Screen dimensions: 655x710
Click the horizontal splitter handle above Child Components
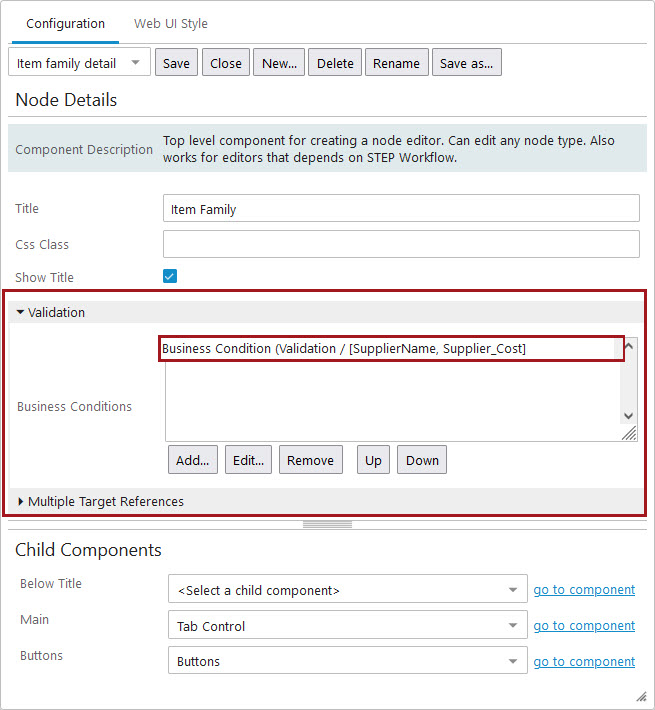click(x=327, y=524)
